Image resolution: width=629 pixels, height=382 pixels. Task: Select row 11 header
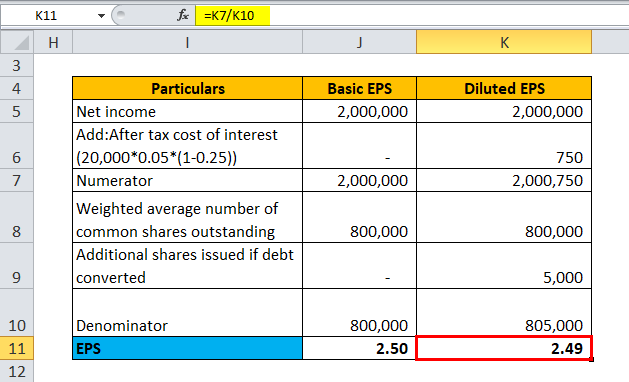16,348
